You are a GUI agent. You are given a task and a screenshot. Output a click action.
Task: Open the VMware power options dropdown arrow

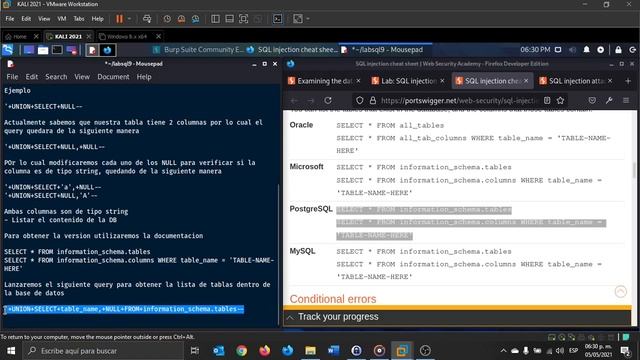pos(129,19)
